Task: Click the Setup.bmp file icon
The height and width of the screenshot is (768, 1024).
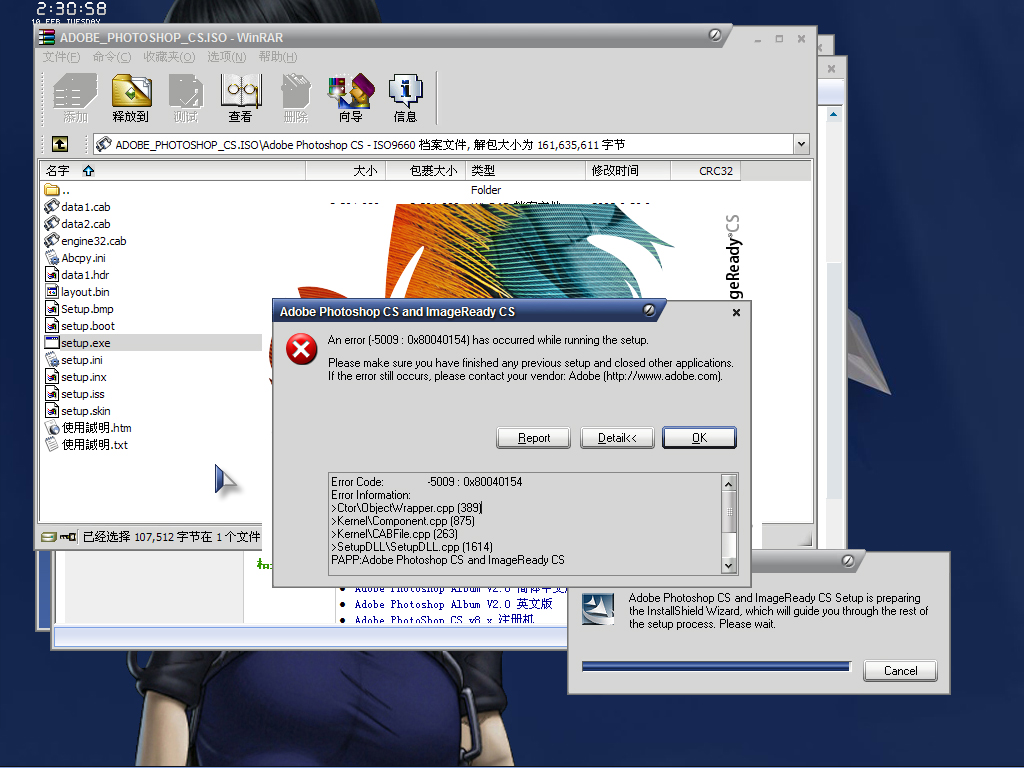Action: point(52,308)
